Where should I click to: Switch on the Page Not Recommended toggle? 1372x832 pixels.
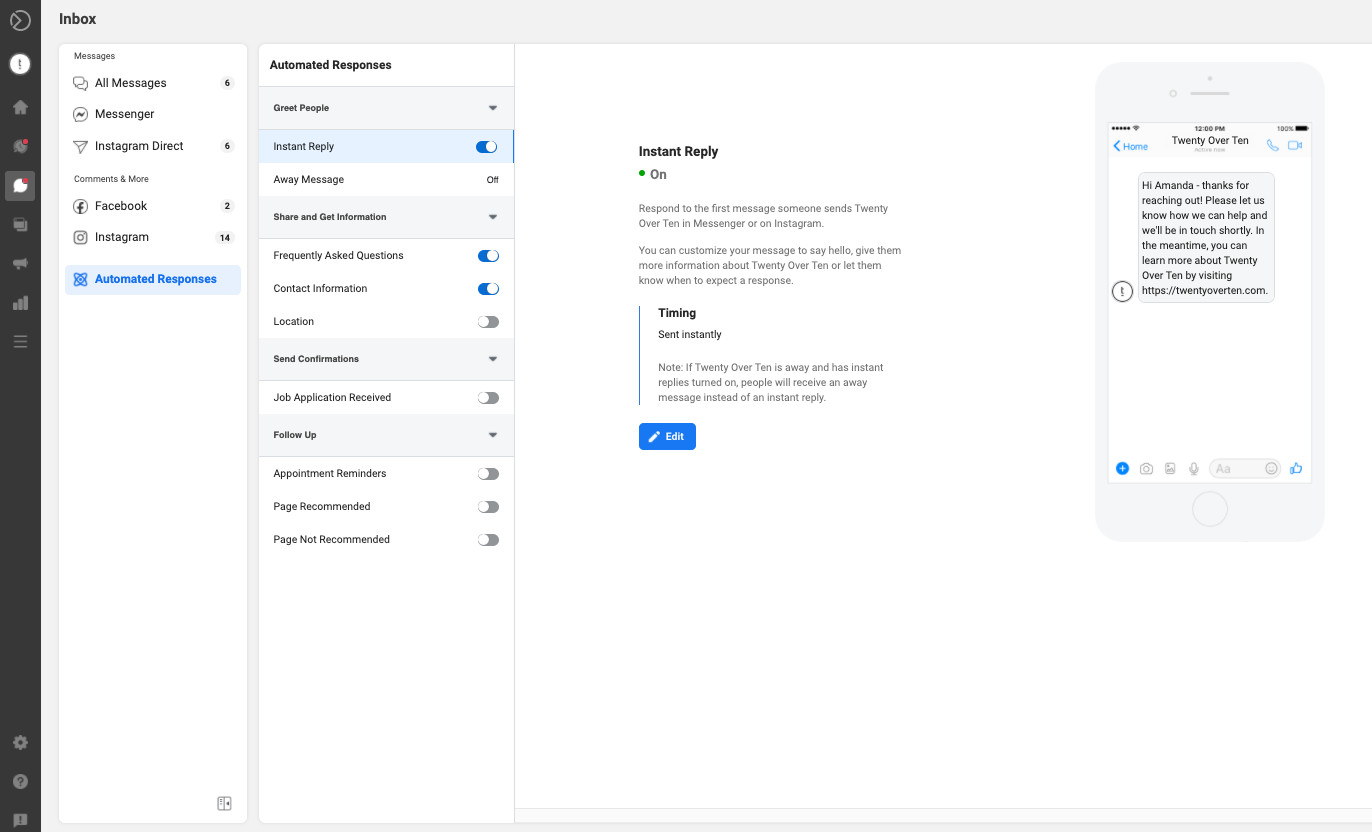[488, 540]
